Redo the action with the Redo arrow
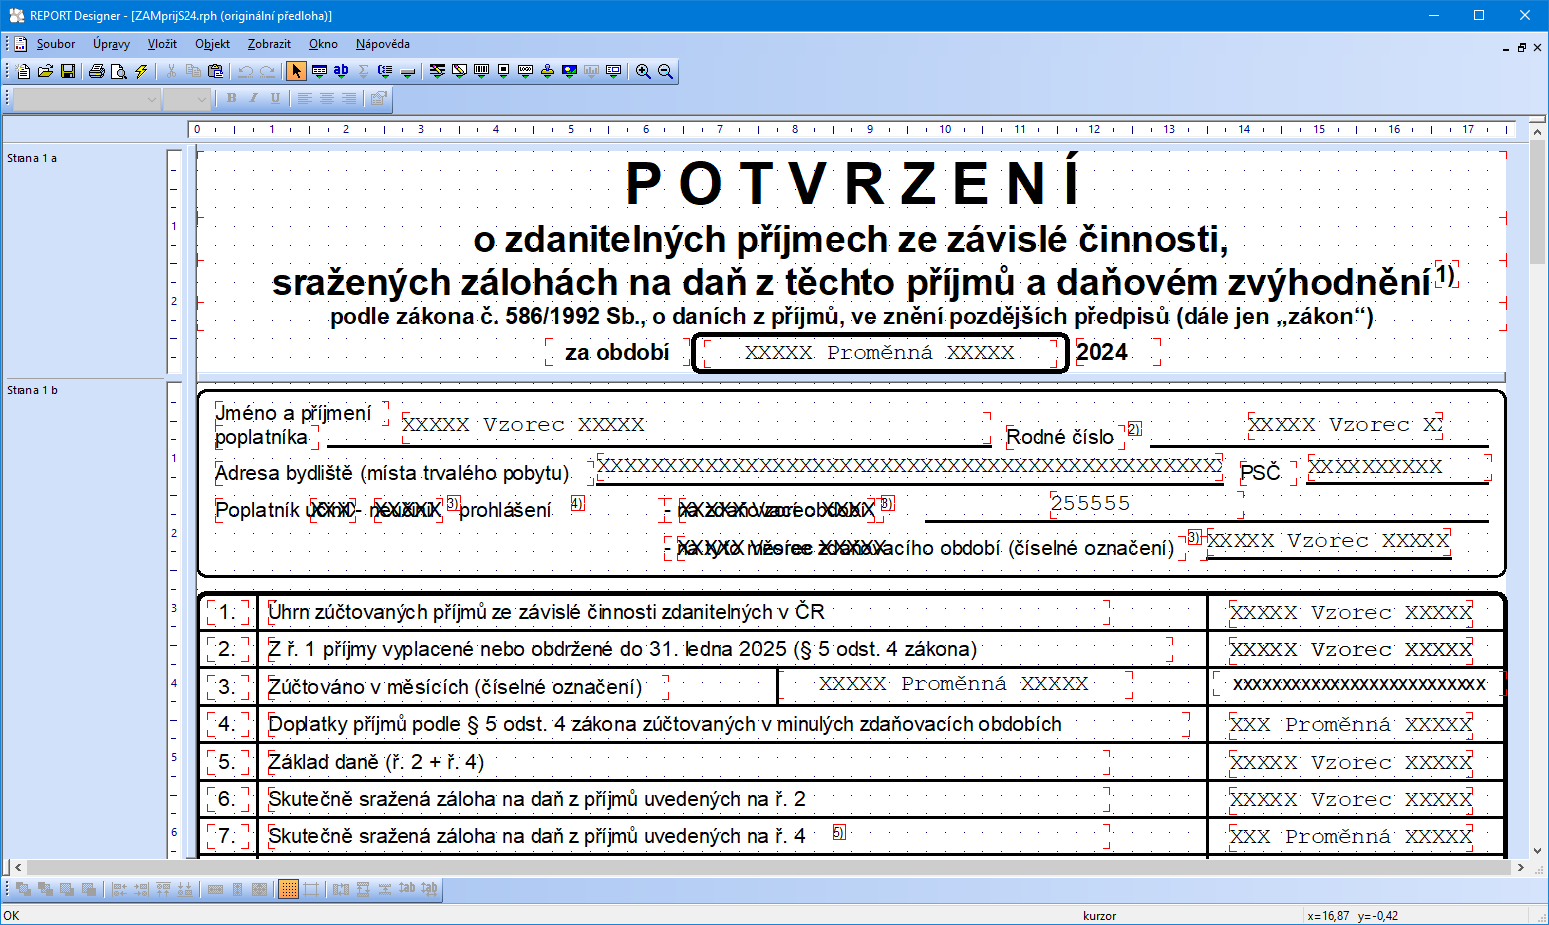The image size is (1549, 925). (x=267, y=71)
